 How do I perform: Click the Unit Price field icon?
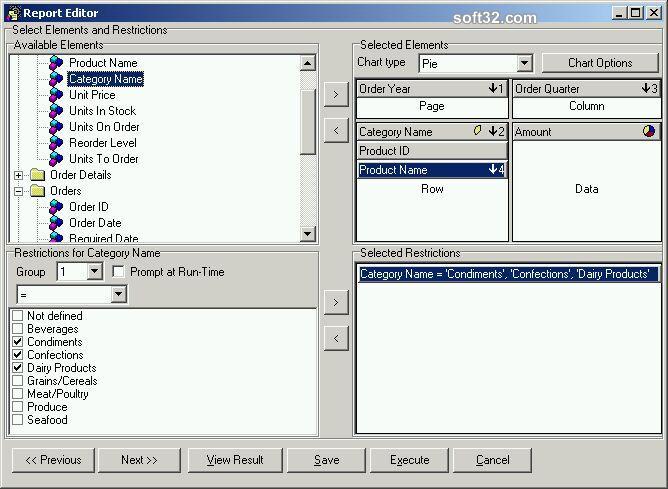pyautogui.click(x=56, y=95)
